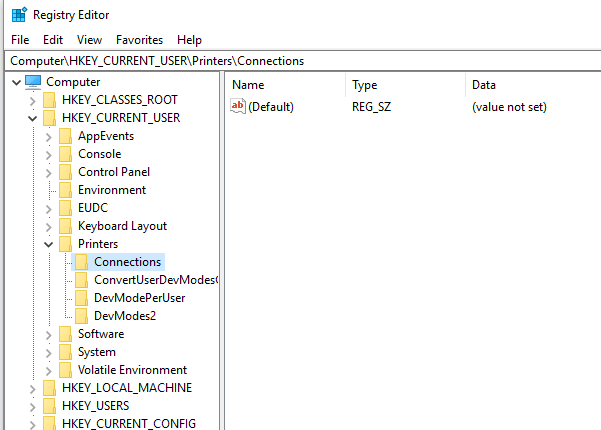Expand HKEY_CURRENT_CONFIG key

pos(33,425)
